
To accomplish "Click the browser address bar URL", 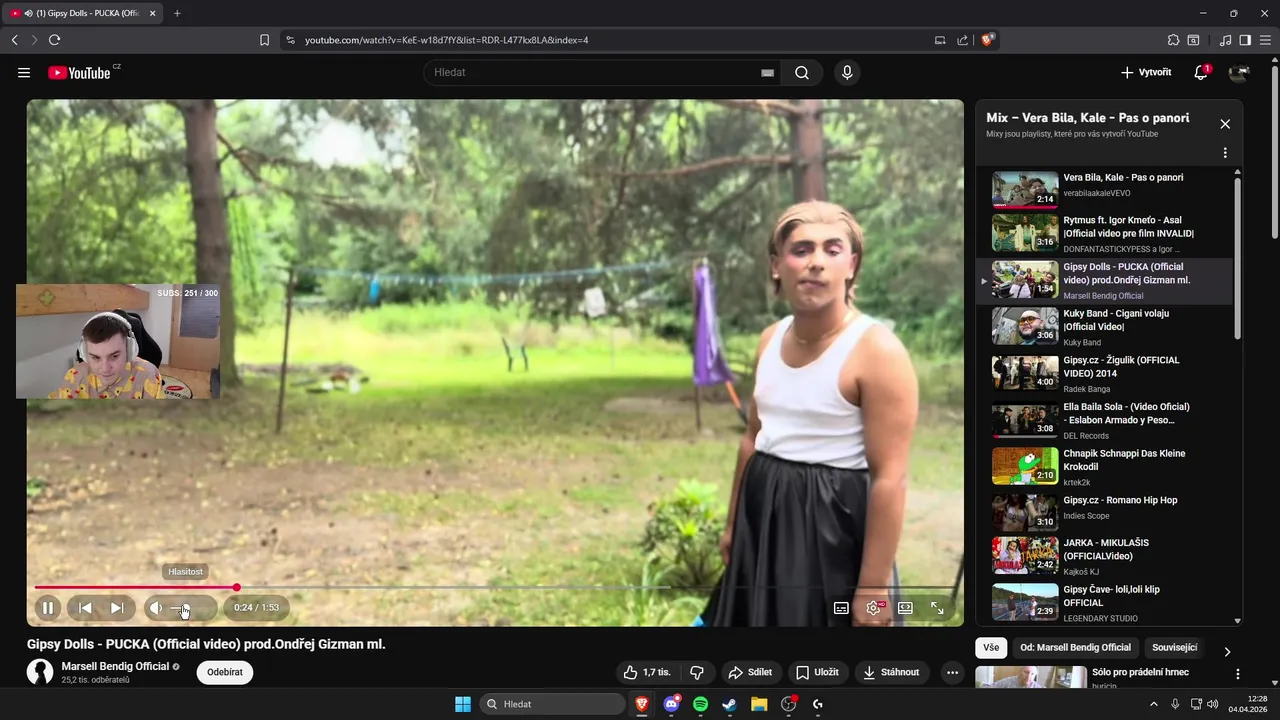I will click(447, 40).
